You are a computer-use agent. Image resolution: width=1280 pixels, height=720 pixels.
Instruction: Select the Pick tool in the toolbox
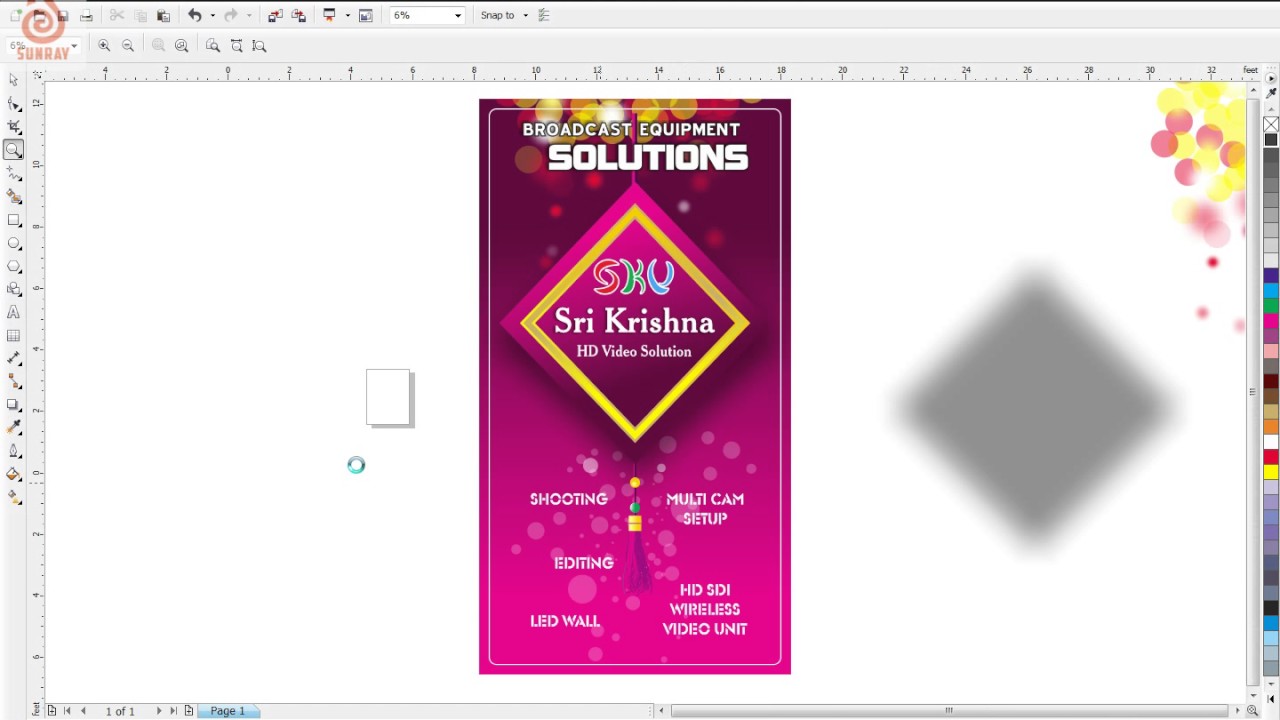pos(13,80)
